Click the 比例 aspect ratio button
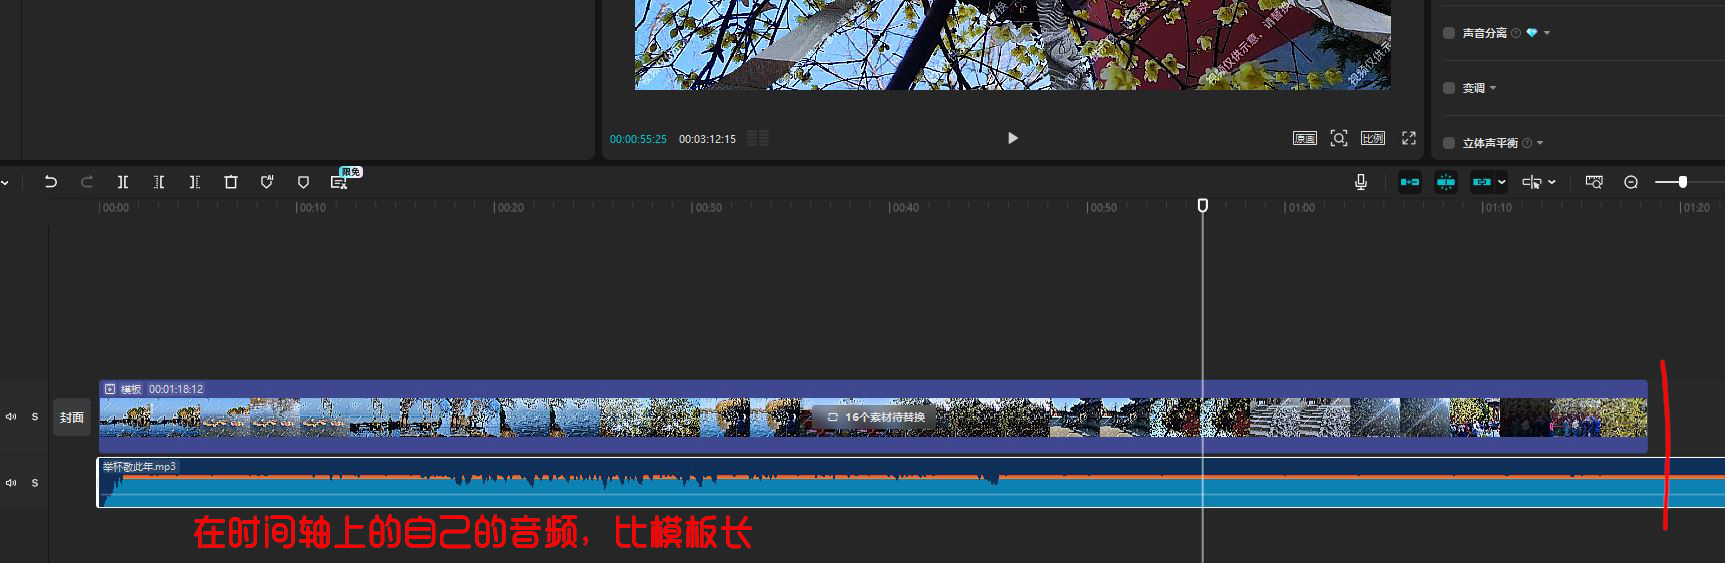 point(1373,138)
